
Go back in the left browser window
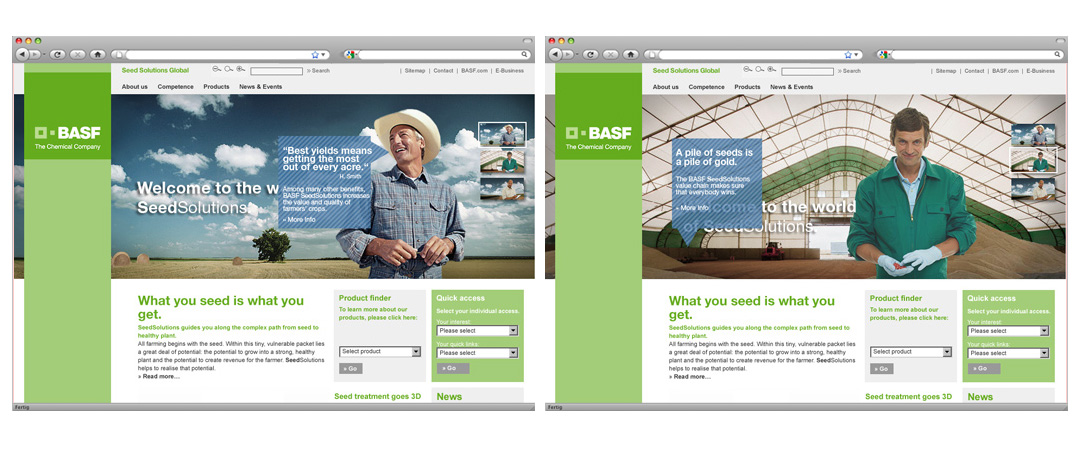point(22,54)
